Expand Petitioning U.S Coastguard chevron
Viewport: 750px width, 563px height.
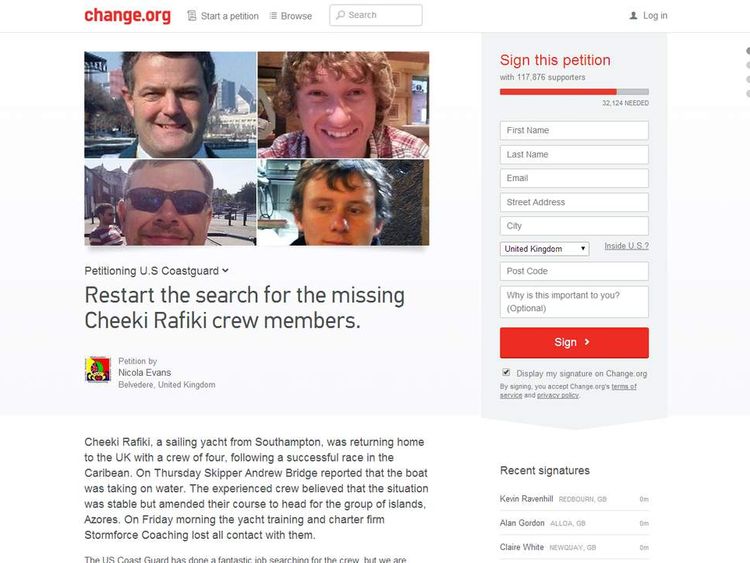coord(225,270)
